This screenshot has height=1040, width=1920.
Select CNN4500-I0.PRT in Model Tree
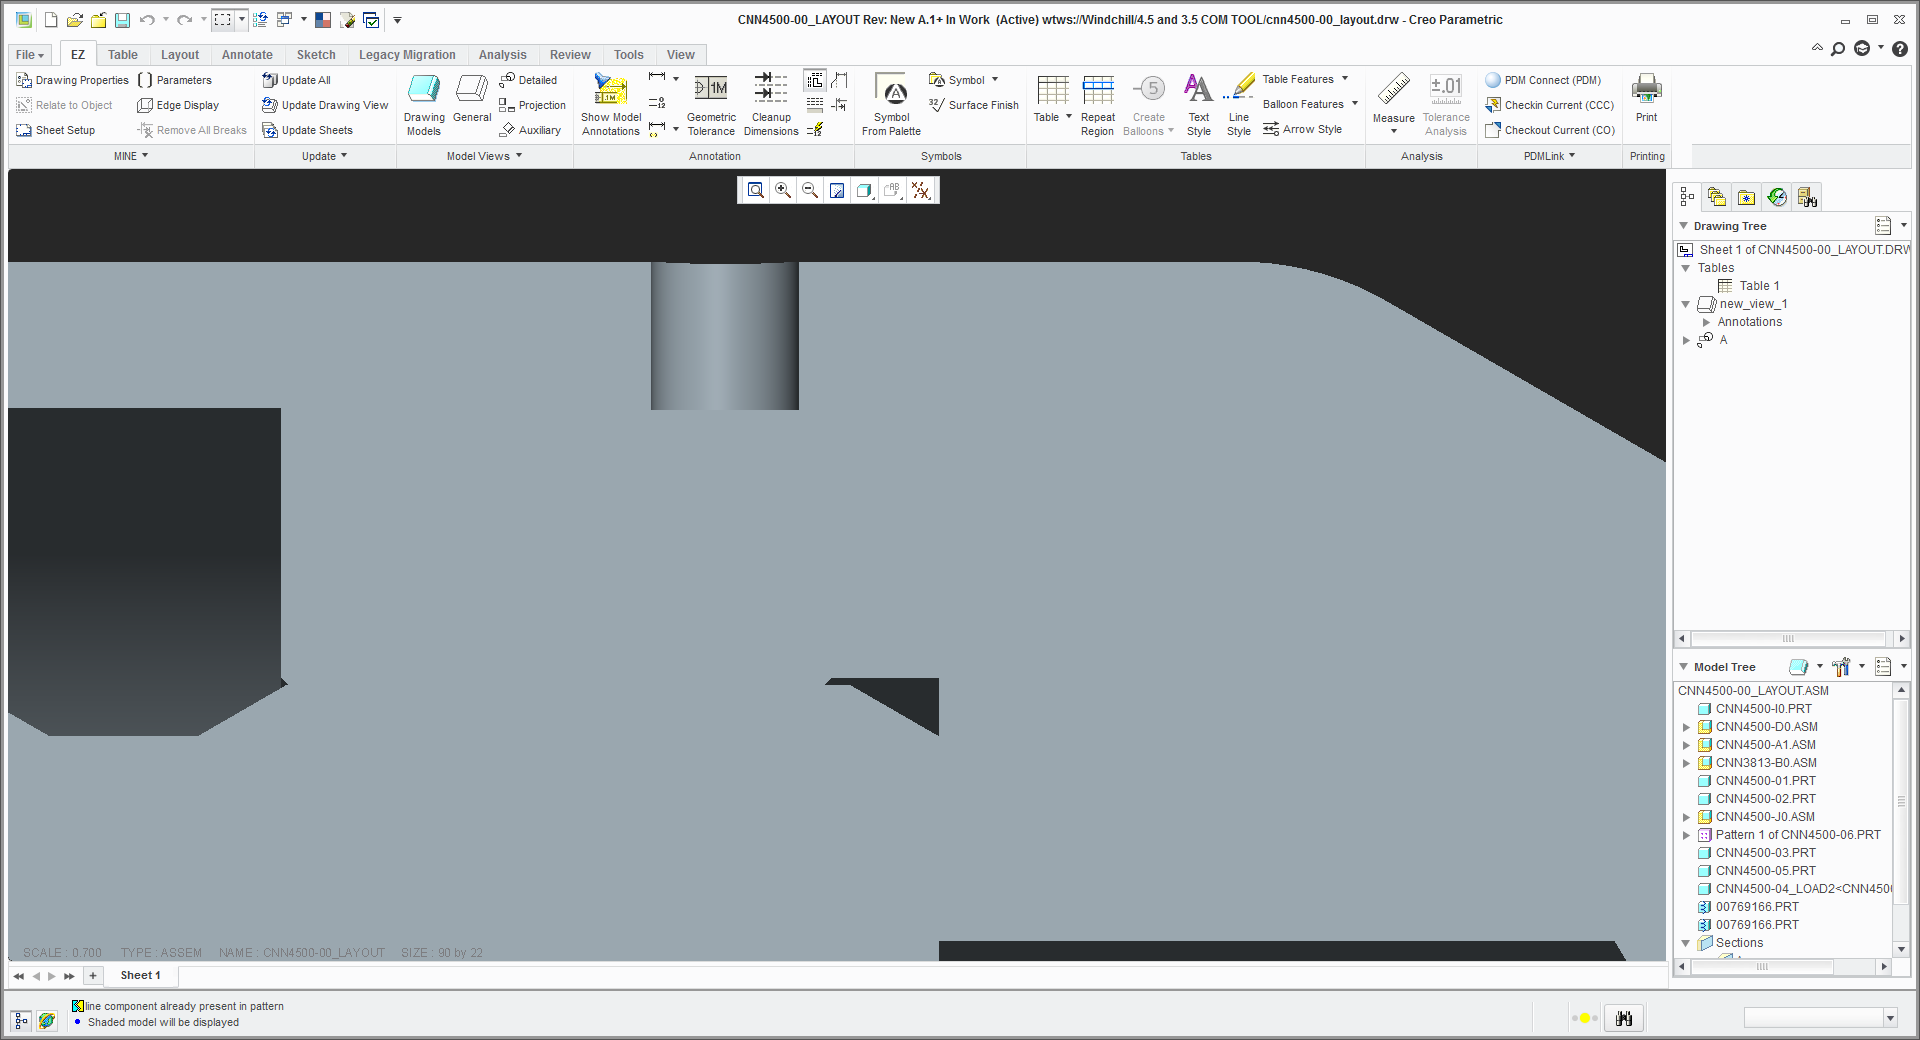pos(1763,709)
